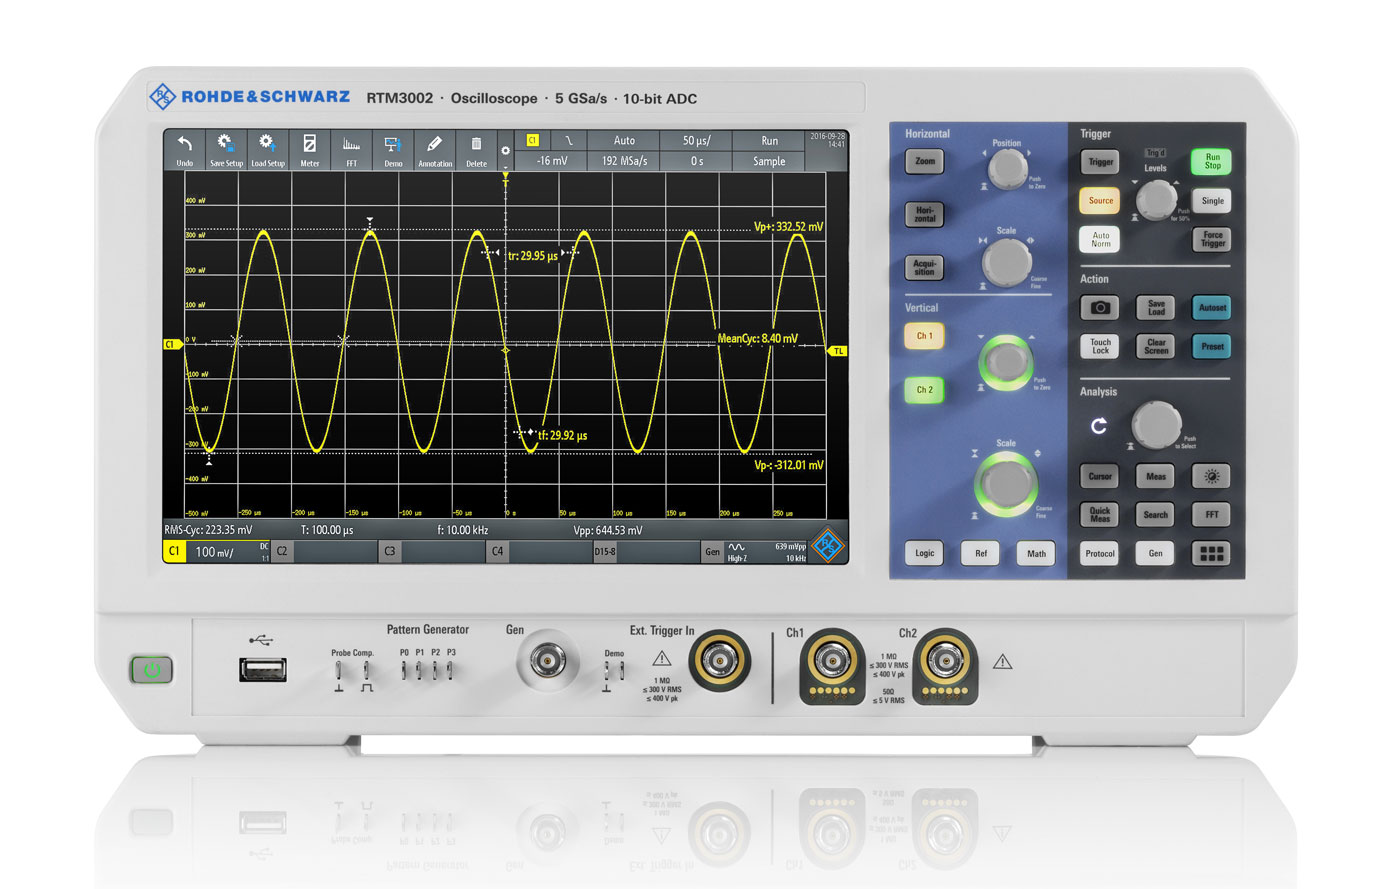Click the Load Setup icon
The width and height of the screenshot is (1400, 889).
[x=267, y=149]
